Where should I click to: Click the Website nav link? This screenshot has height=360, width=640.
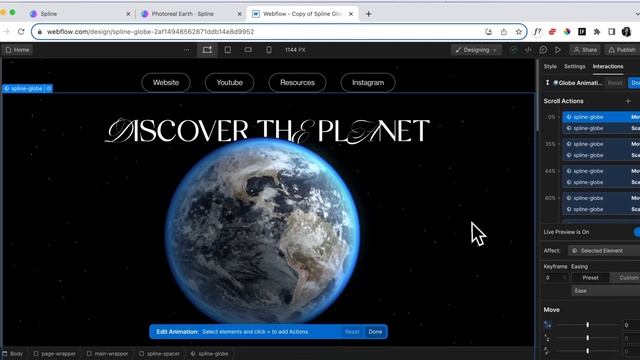(x=166, y=82)
